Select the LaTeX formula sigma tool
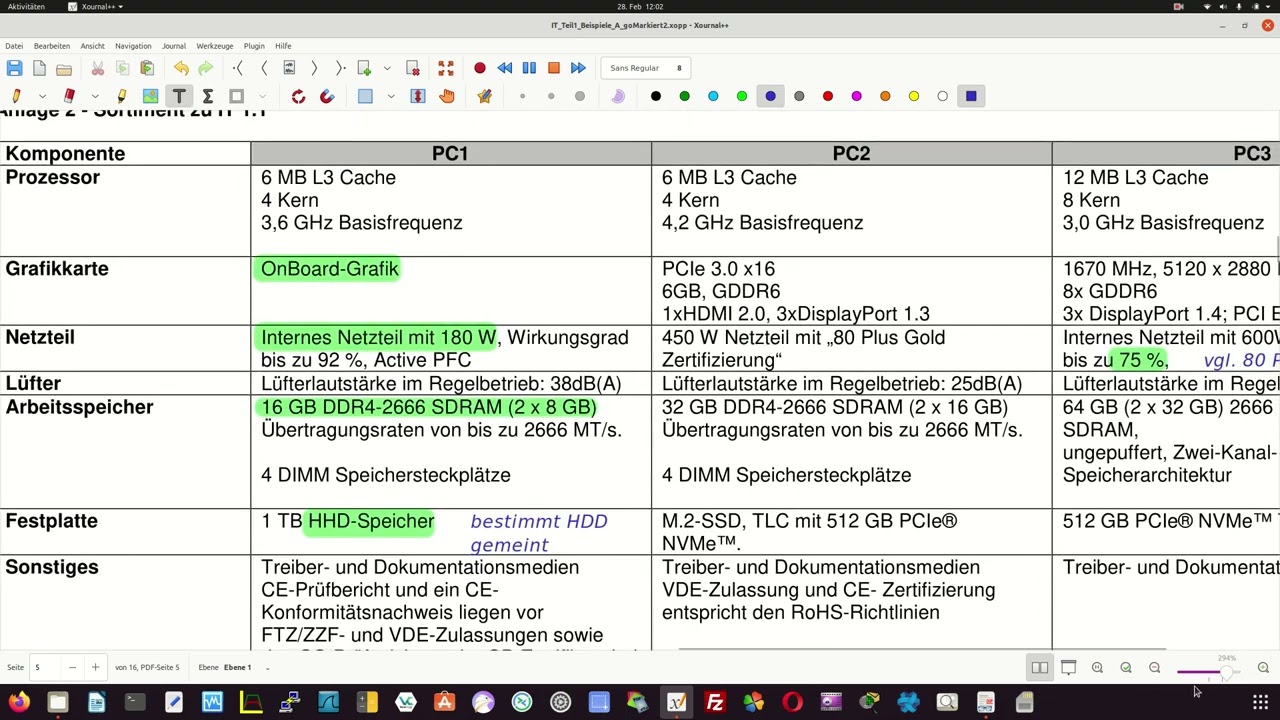 (x=208, y=96)
